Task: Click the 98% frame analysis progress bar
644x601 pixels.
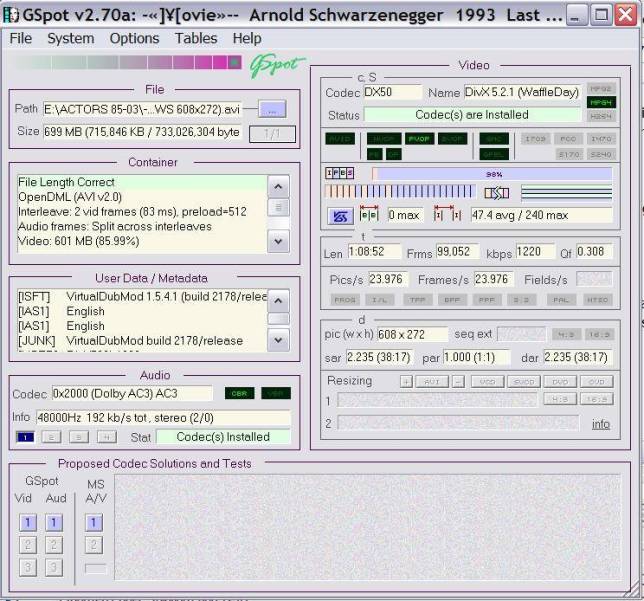Action: click(492, 174)
